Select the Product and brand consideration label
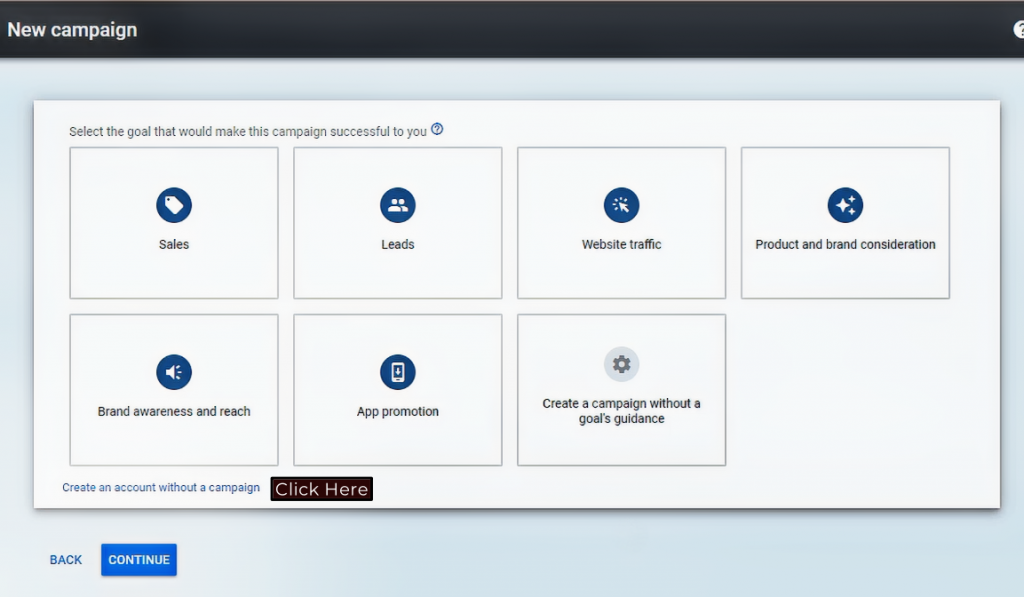1024x597 pixels. coord(845,244)
